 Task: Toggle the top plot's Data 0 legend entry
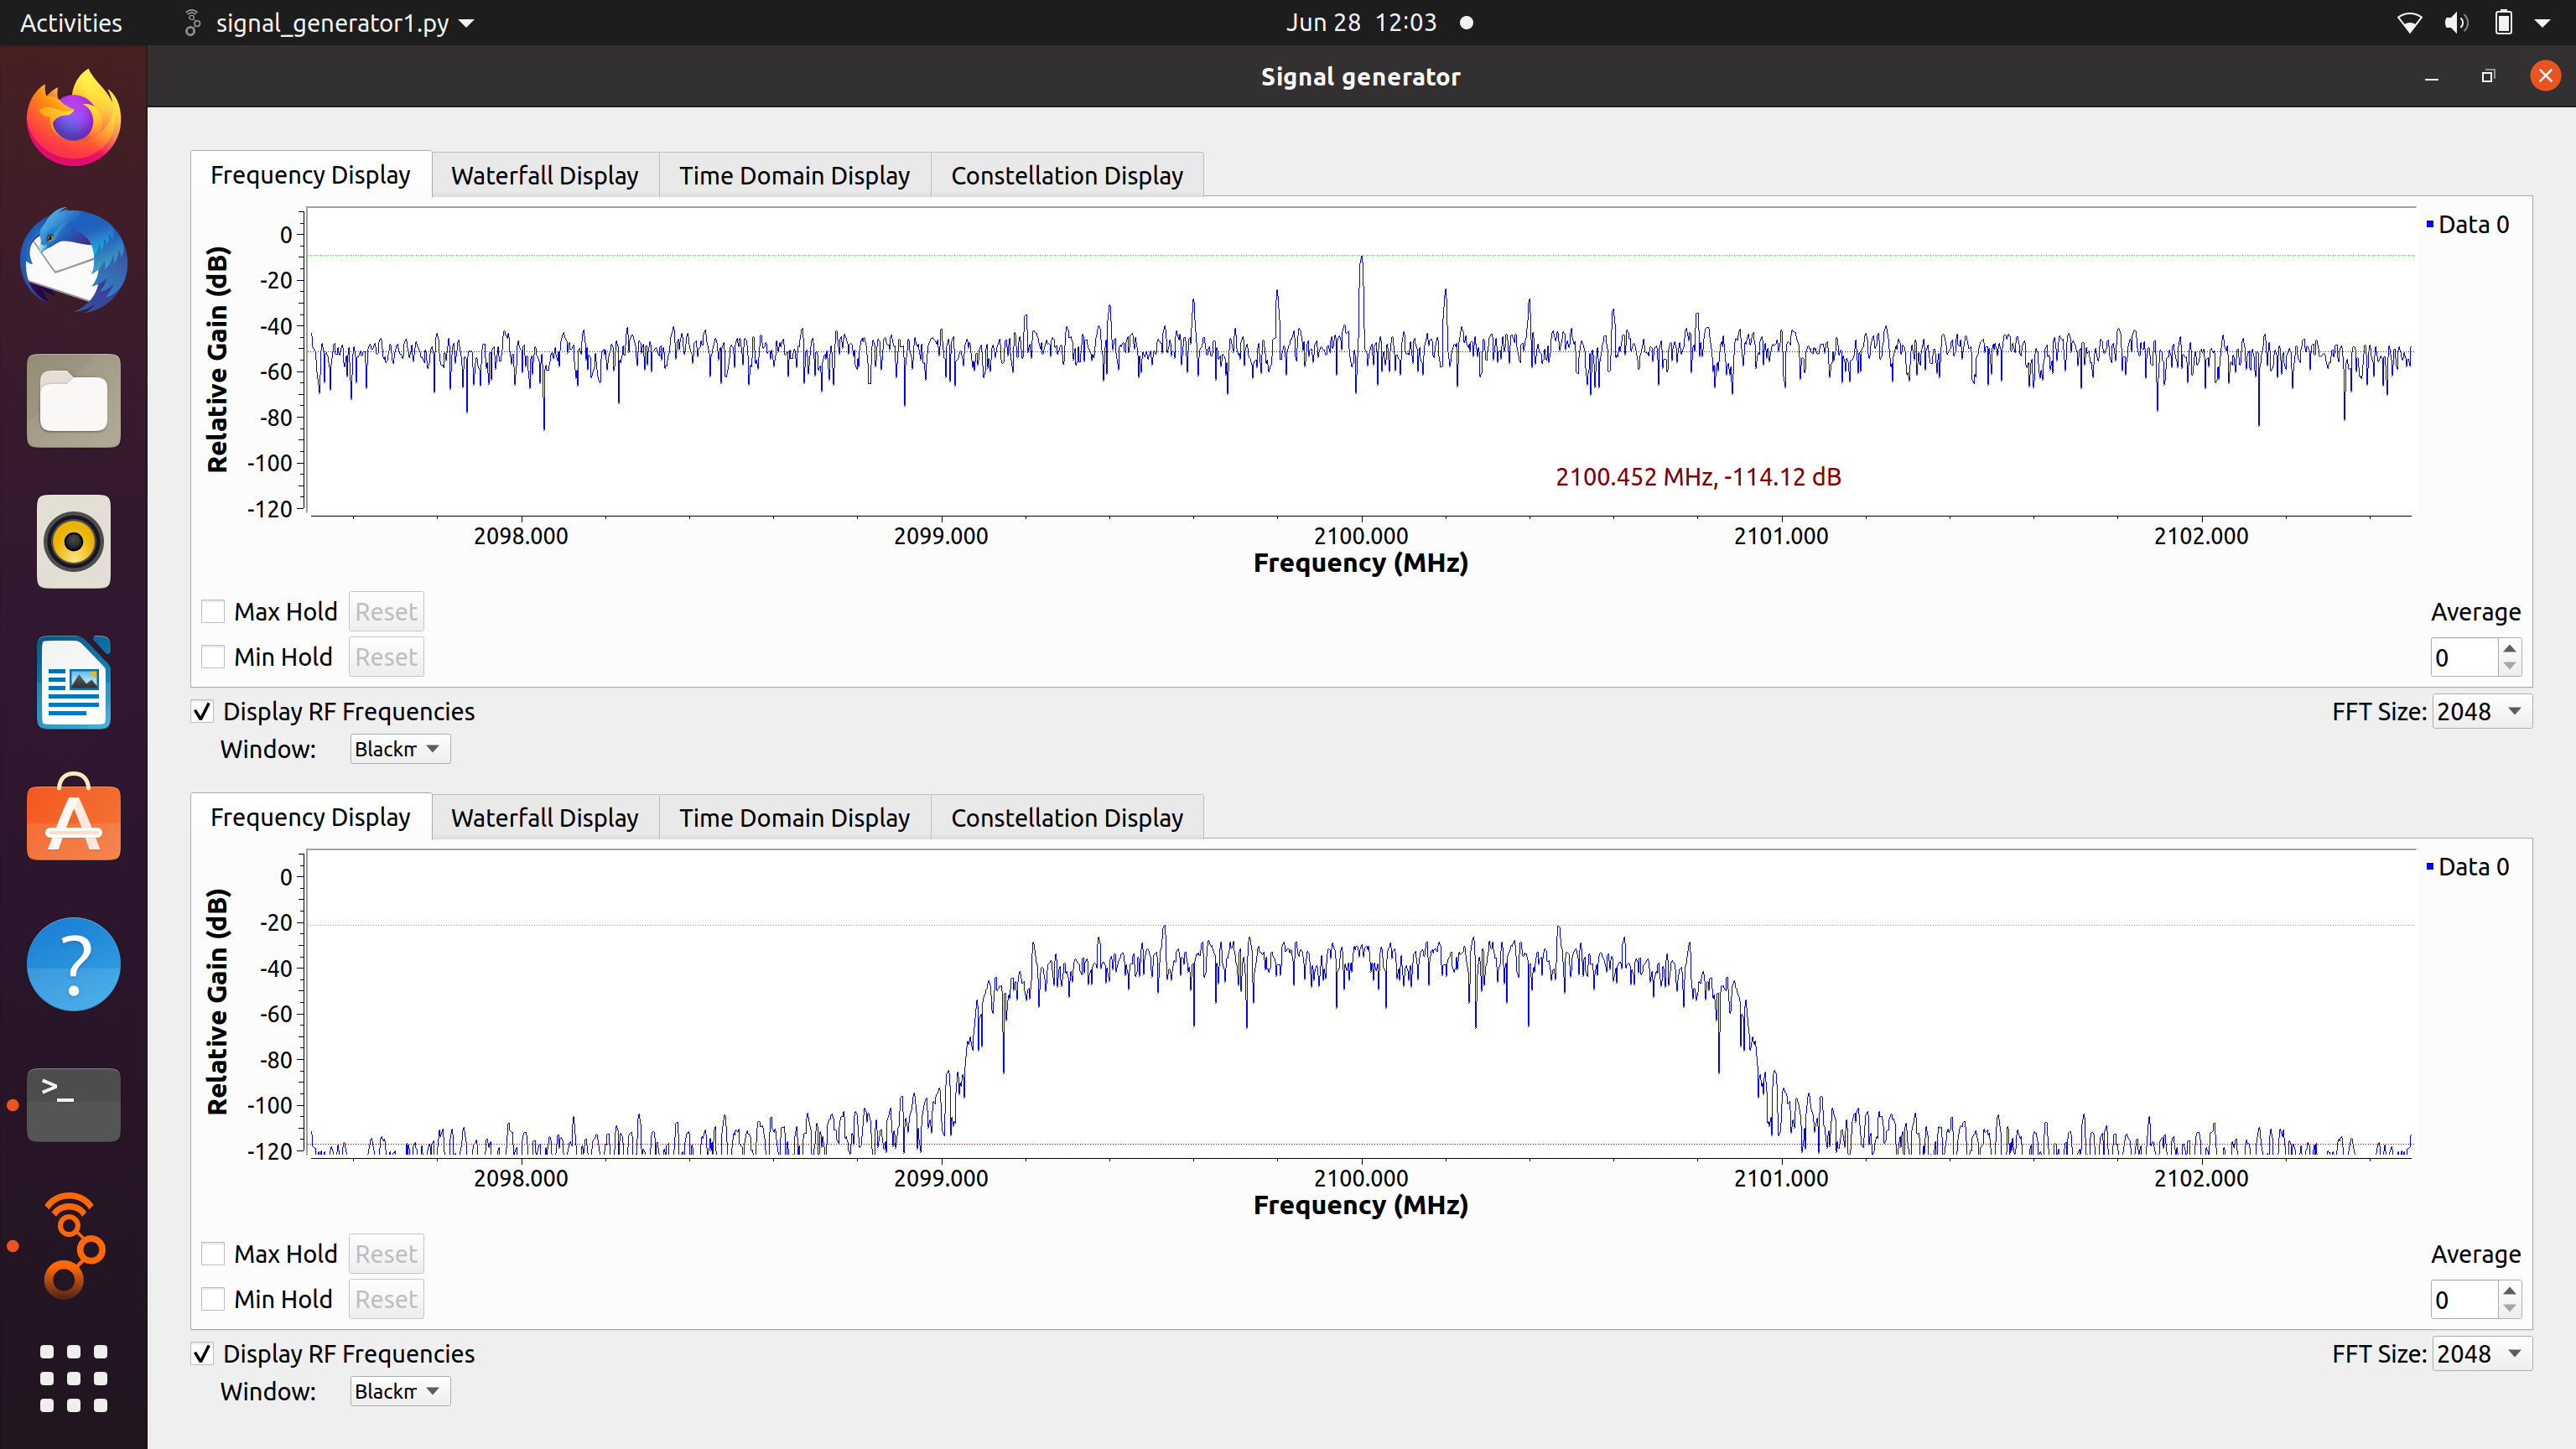point(2471,225)
